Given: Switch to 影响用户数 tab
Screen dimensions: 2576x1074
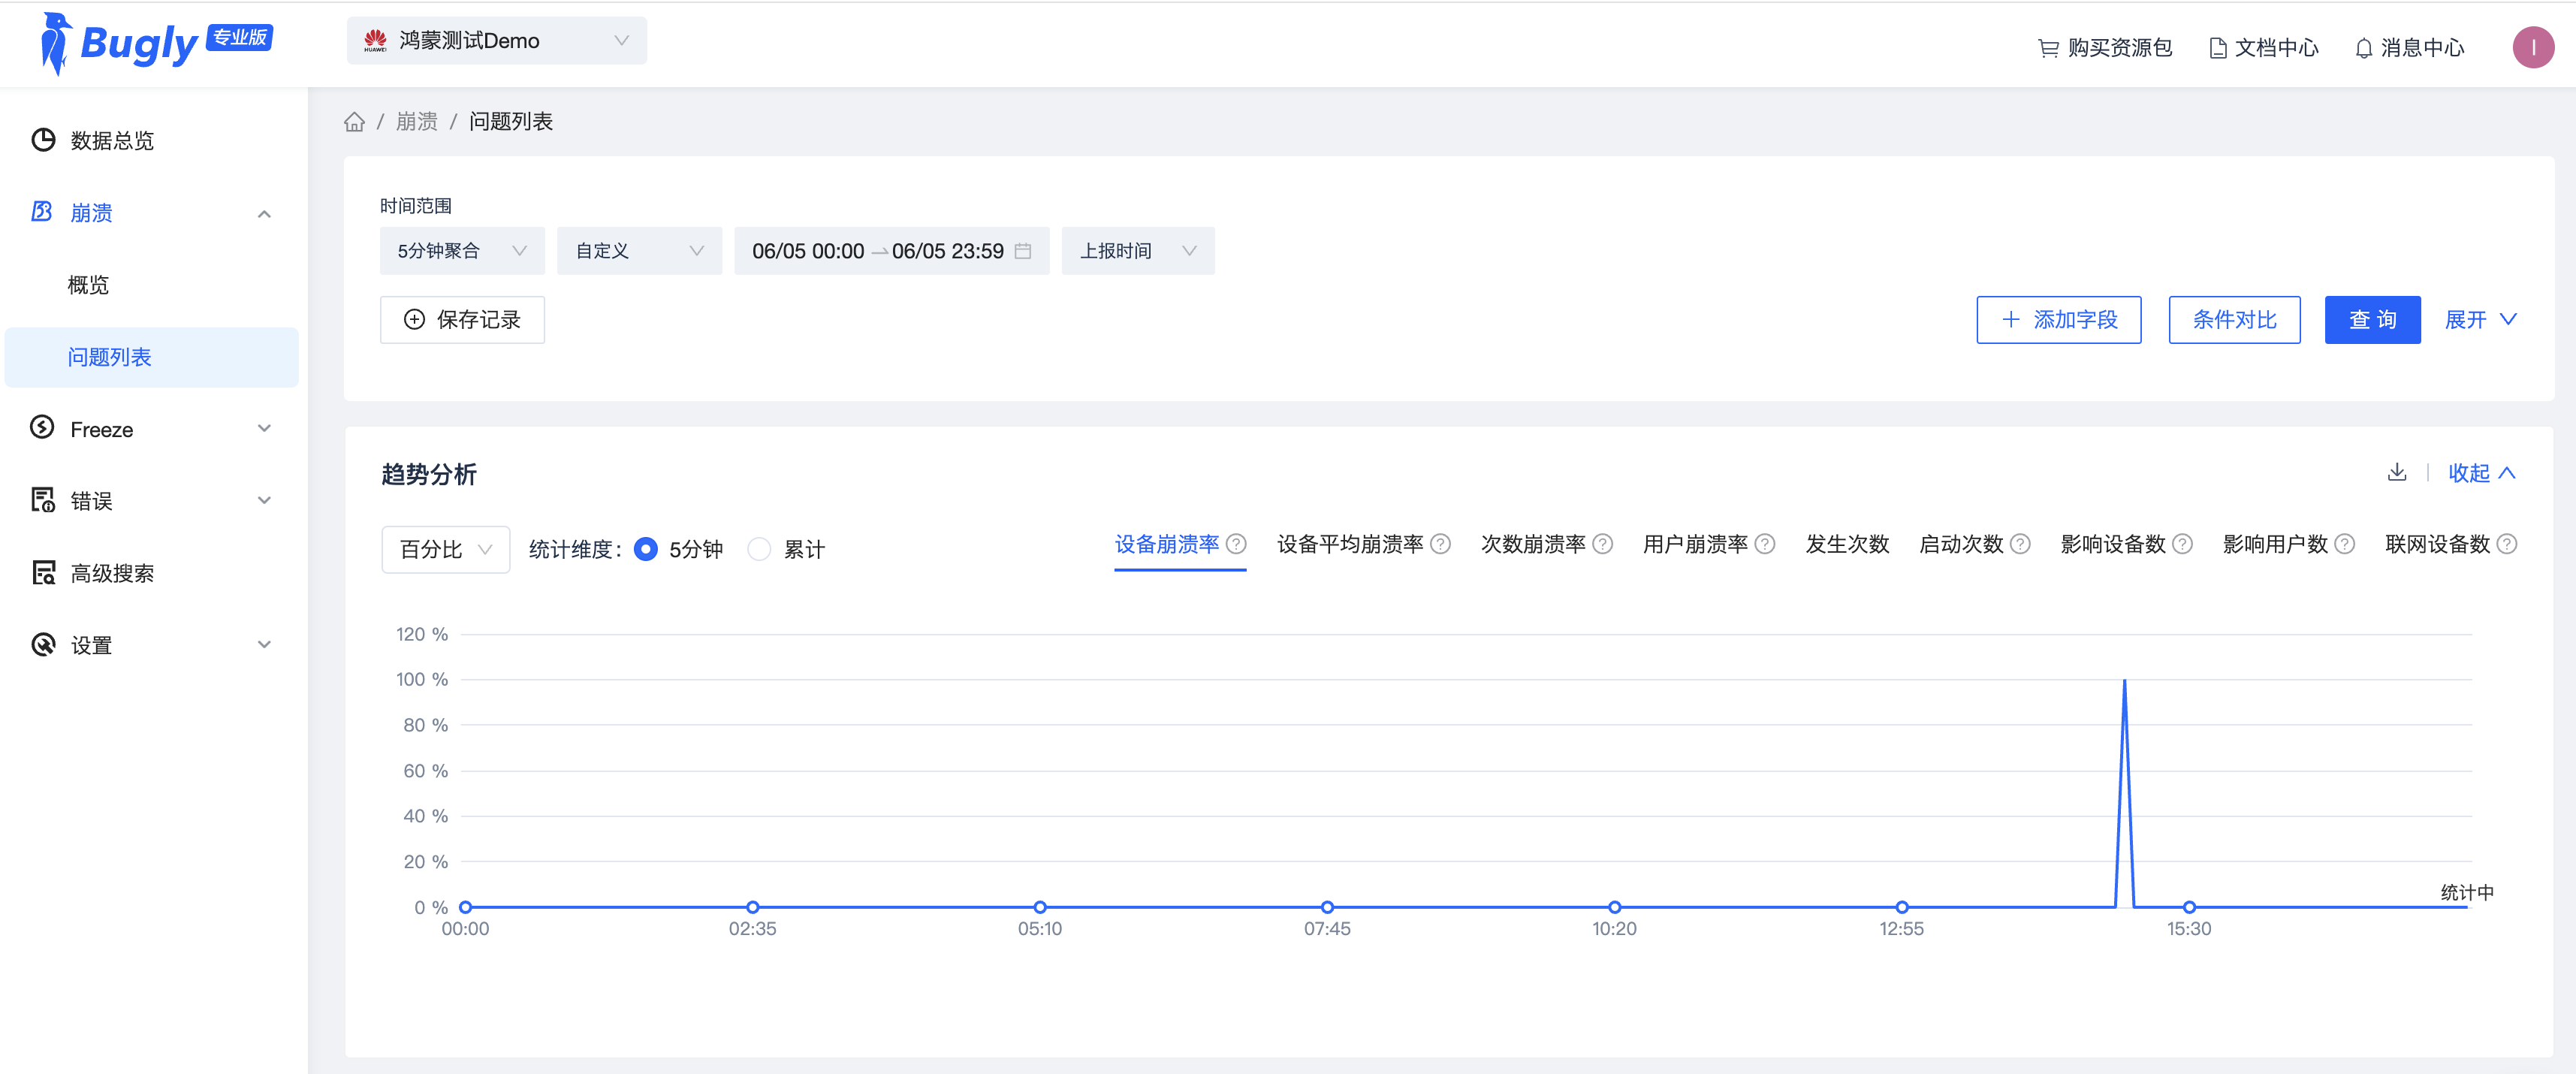Looking at the screenshot, I should point(2274,543).
